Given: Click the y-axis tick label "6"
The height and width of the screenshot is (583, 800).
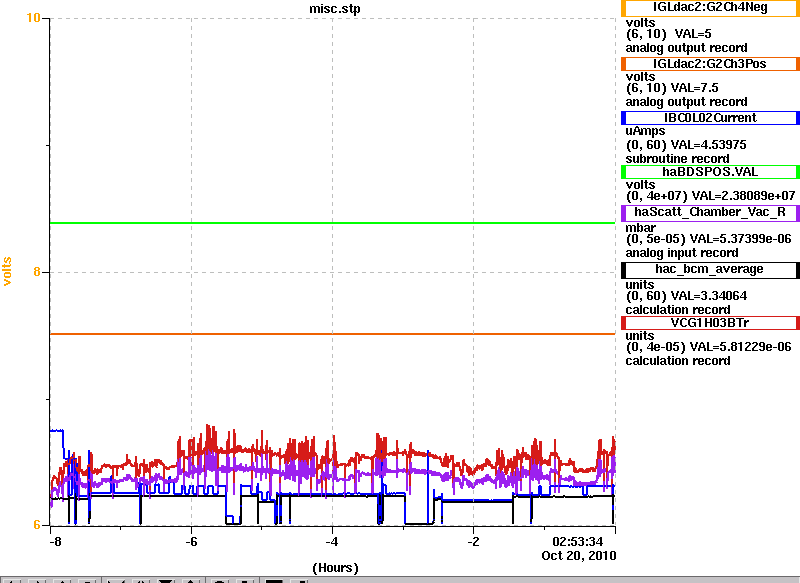Looking at the screenshot, I should pos(37,525).
